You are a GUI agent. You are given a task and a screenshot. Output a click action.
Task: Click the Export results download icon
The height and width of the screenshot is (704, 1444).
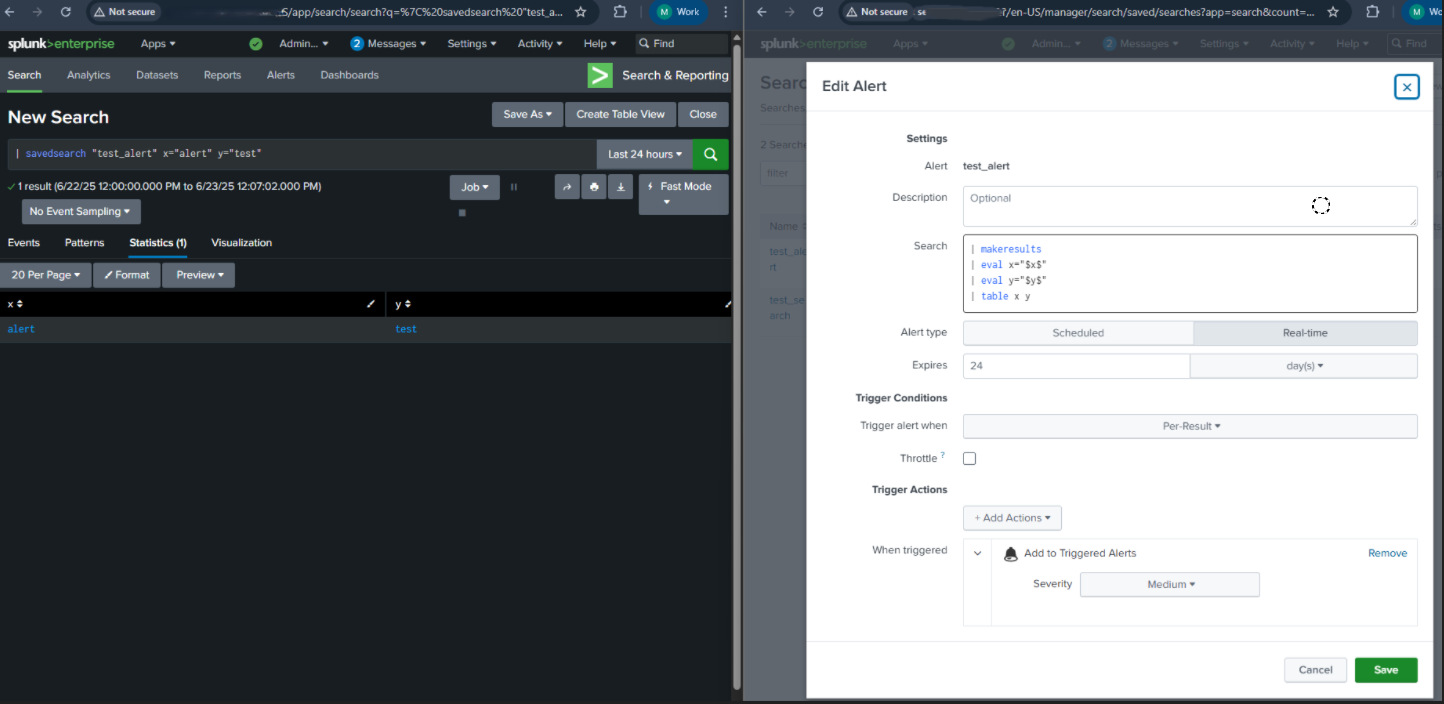pyautogui.click(x=621, y=186)
